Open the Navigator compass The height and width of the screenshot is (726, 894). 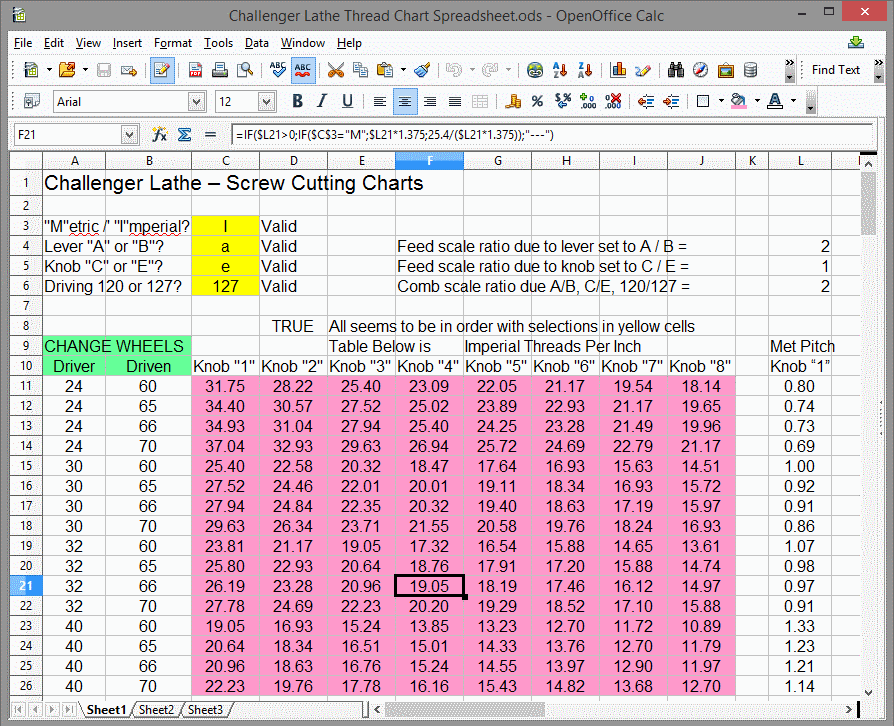[701, 70]
